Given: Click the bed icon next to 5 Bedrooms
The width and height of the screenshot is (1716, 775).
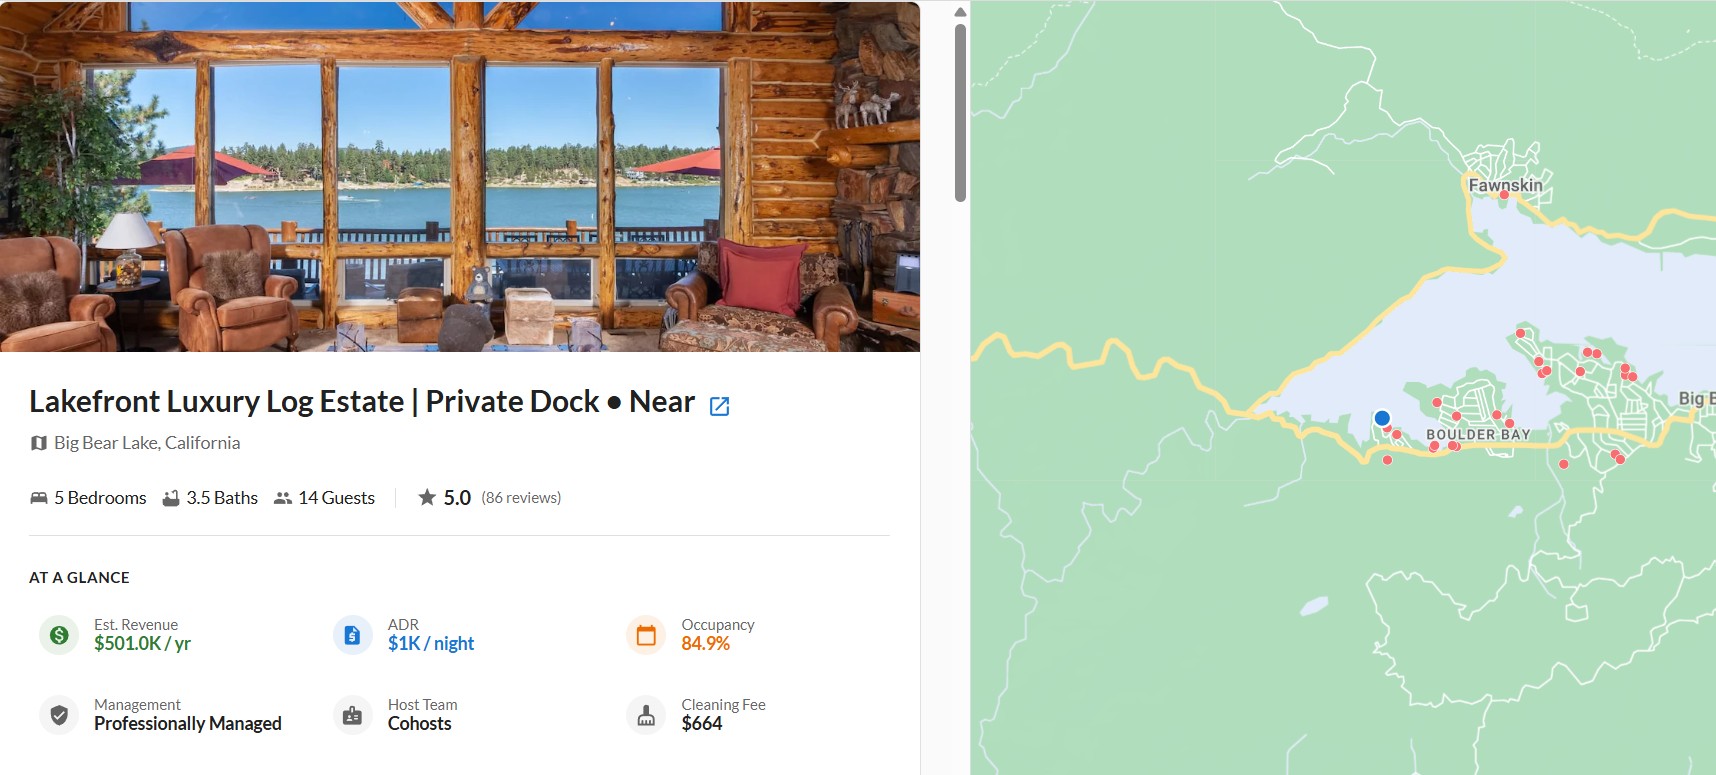Looking at the screenshot, I should pyautogui.click(x=39, y=498).
